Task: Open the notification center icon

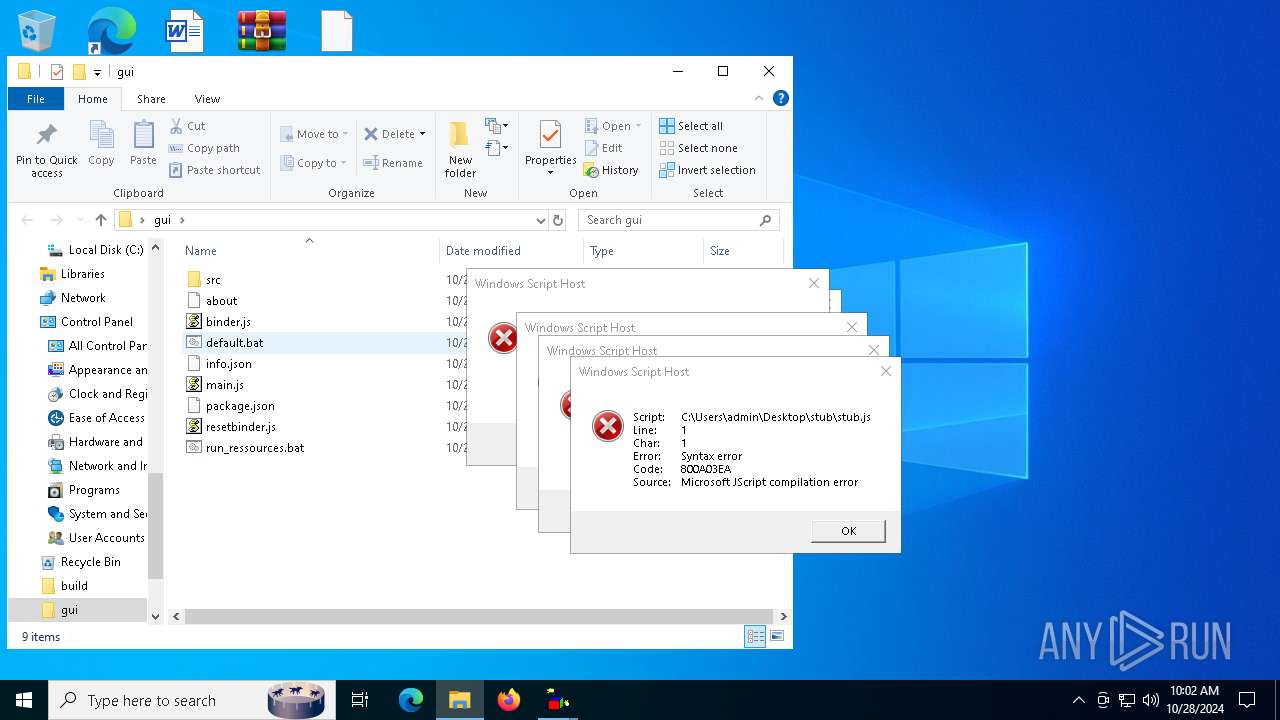Action: (x=1247, y=700)
